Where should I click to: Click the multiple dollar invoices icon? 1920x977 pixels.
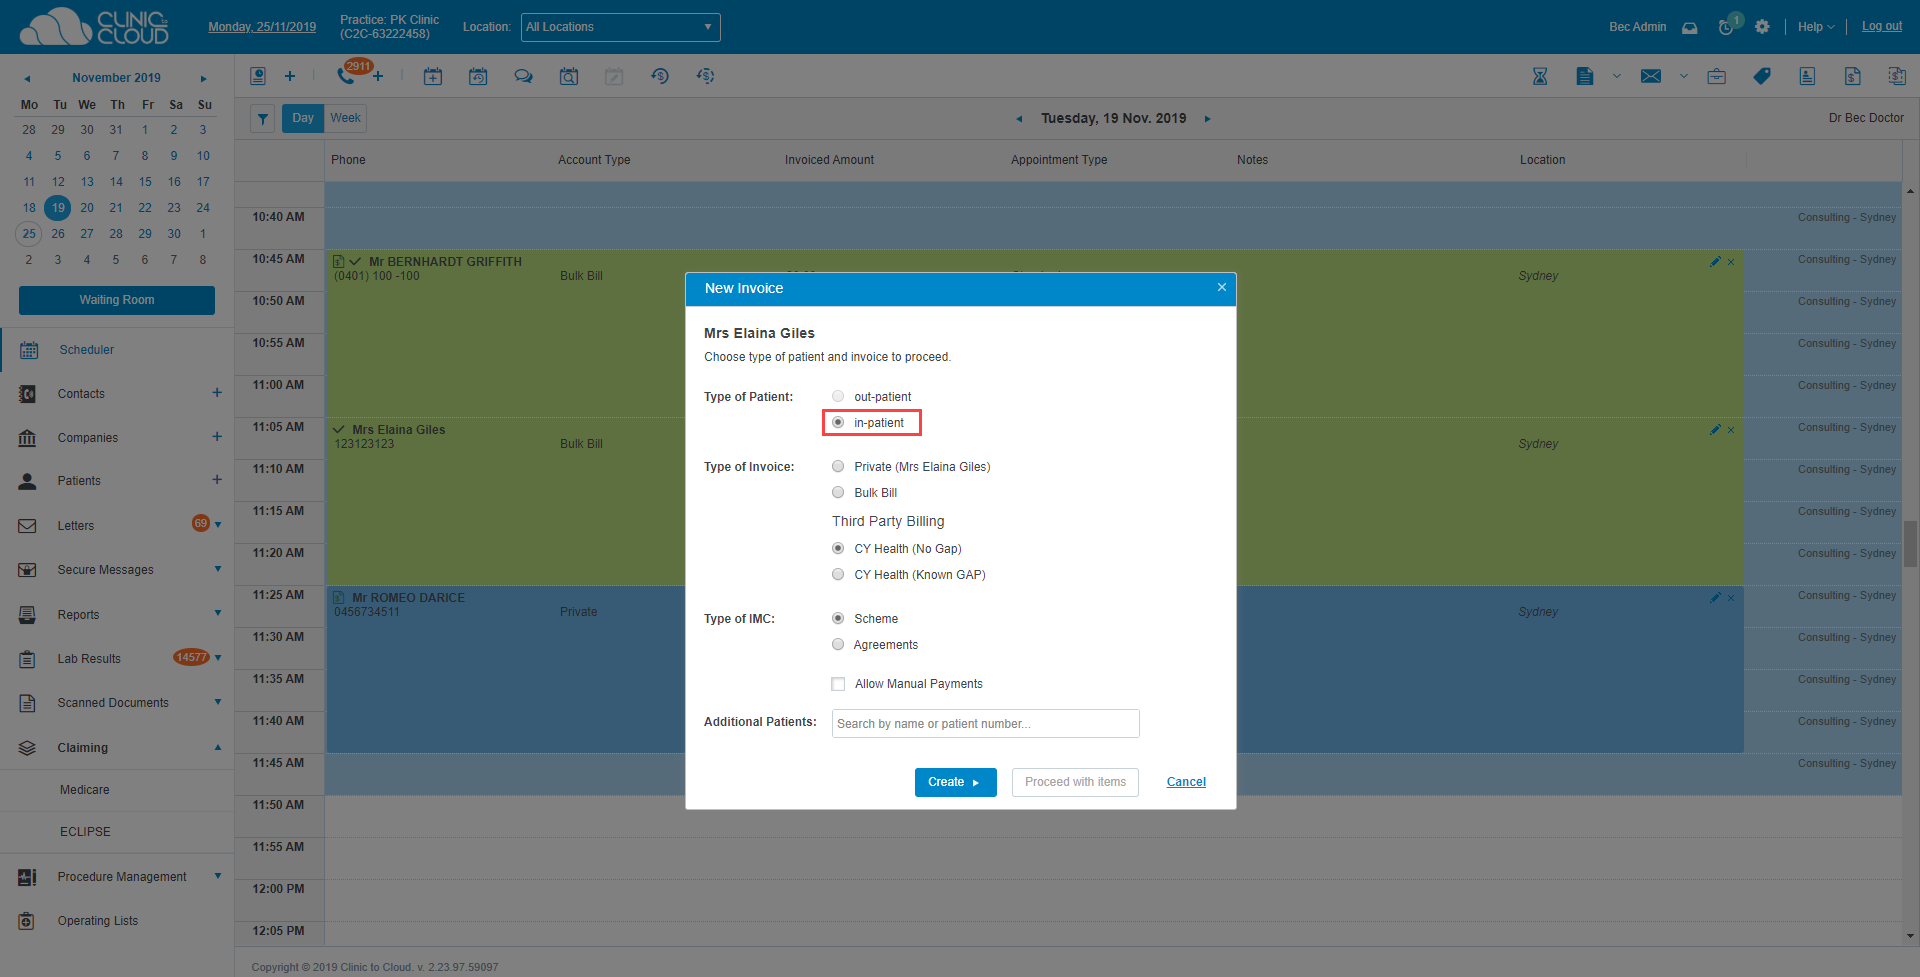click(x=1897, y=76)
